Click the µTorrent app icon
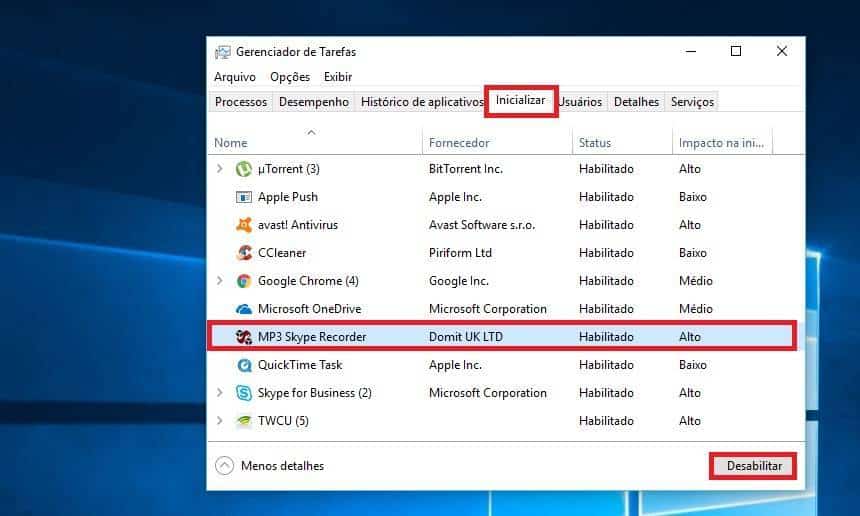Screen dimensions: 860x516 coord(244,169)
